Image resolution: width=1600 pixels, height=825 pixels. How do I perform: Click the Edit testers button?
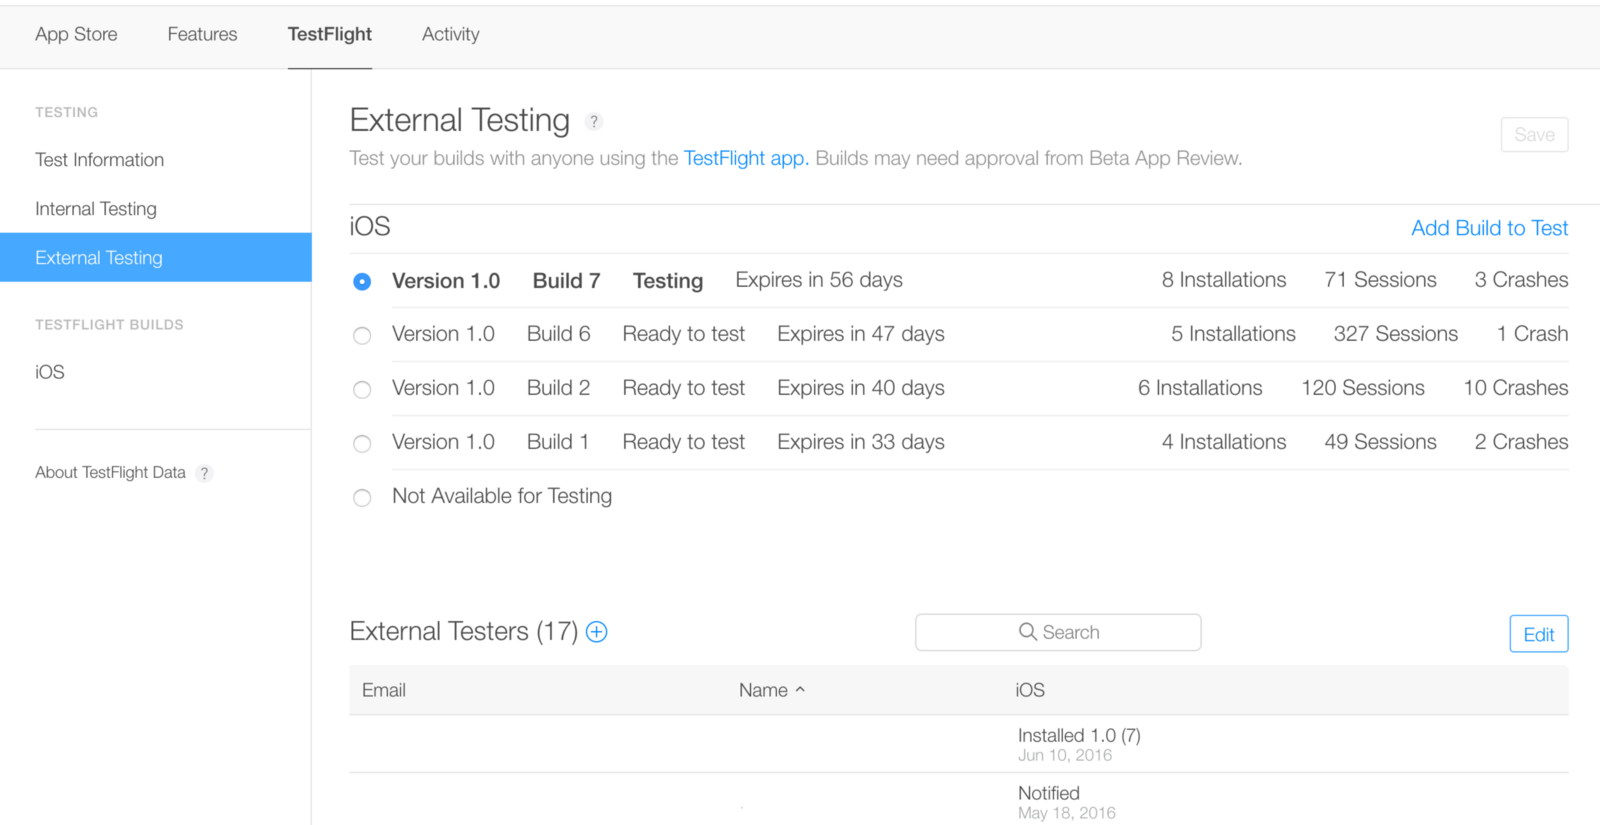pos(1539,634)
